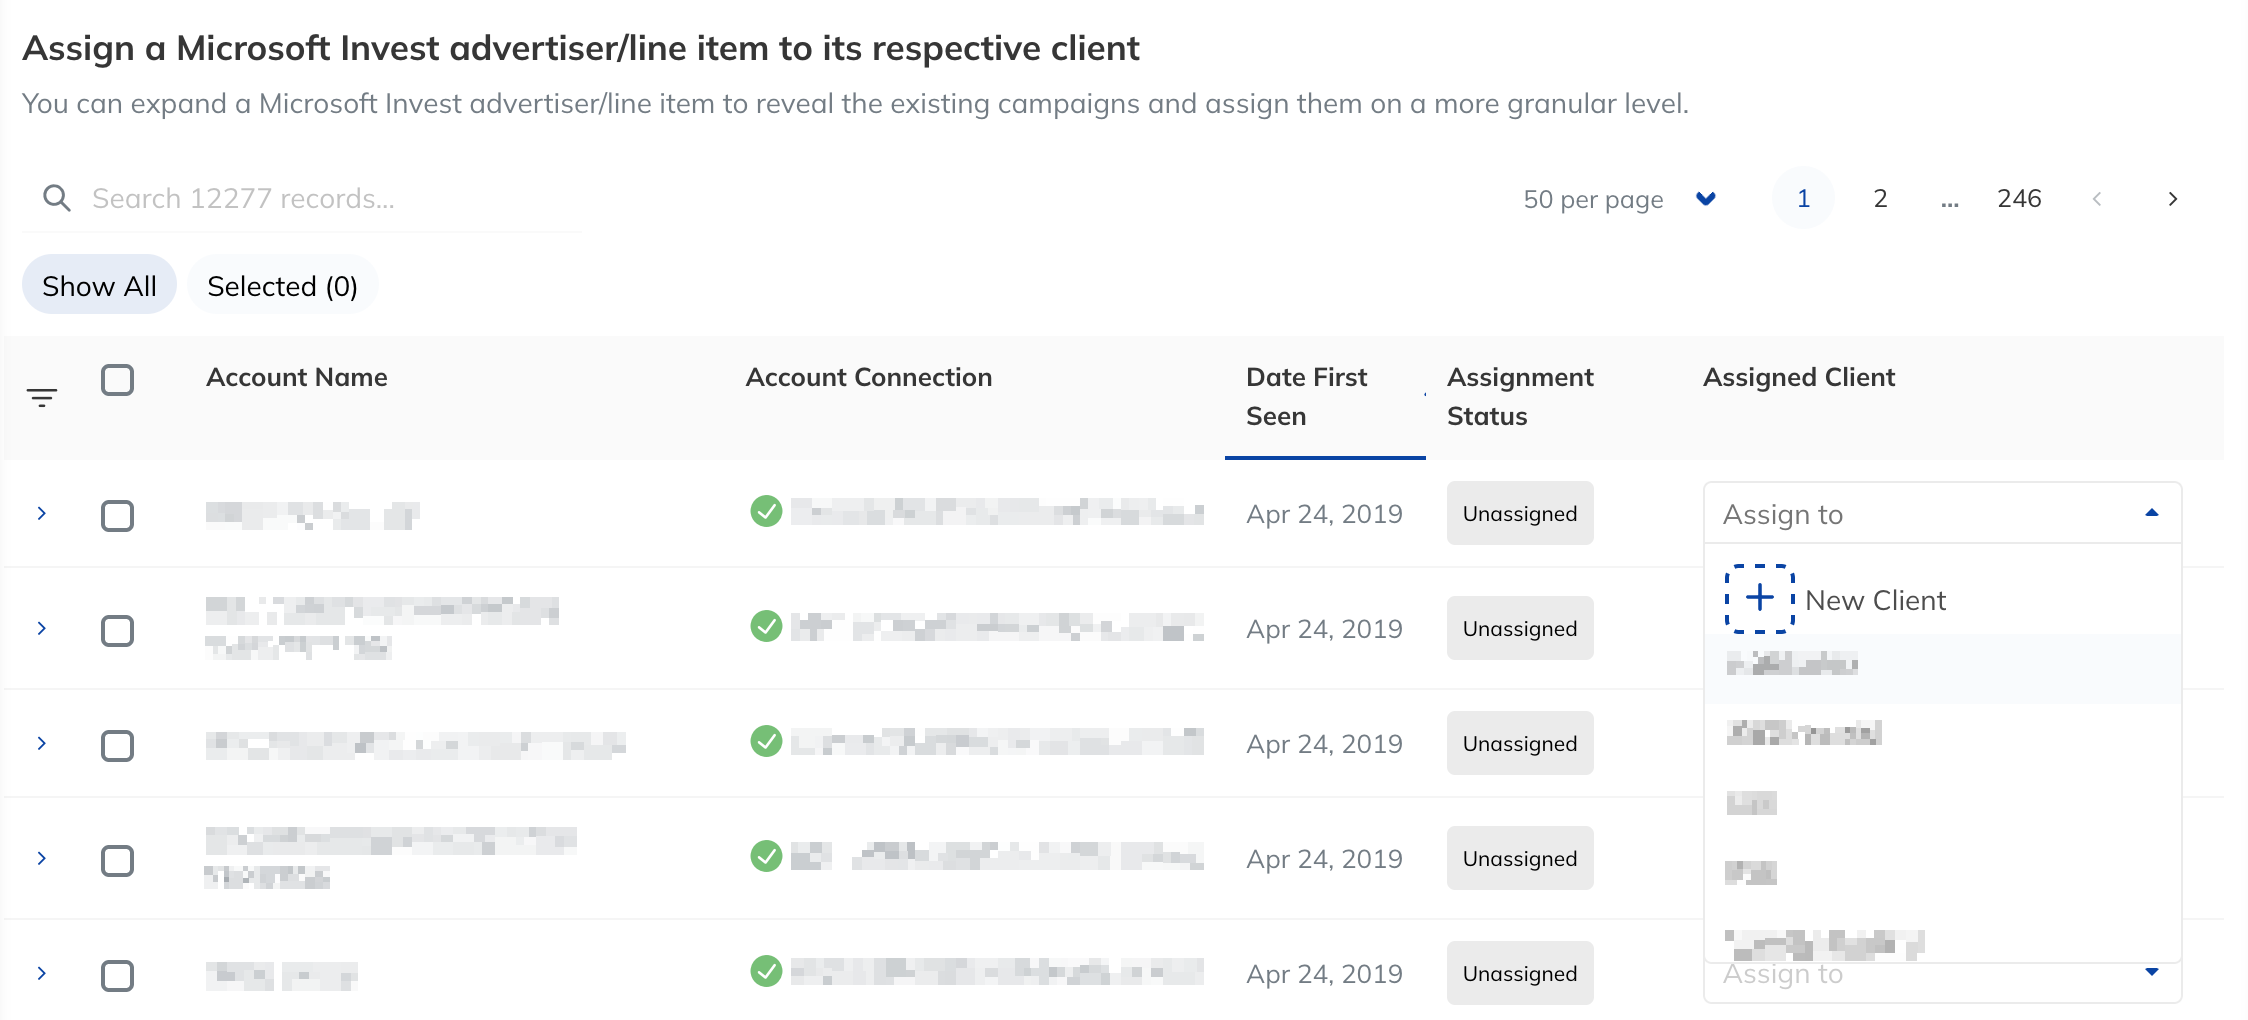Switch to Show All tab
Viewport: 2248px width, 1020px height.
99,286
